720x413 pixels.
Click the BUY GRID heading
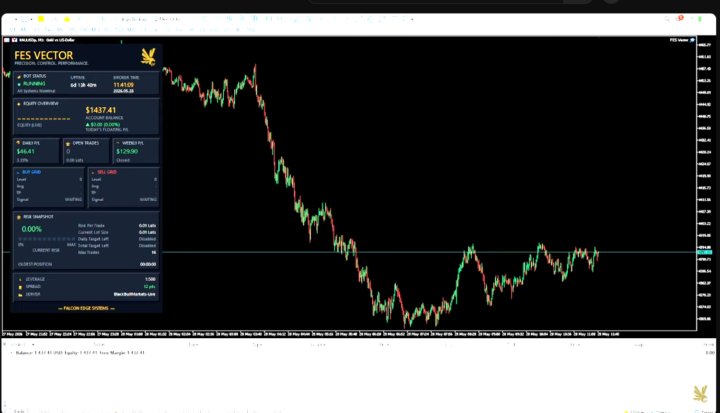(31, 172)
